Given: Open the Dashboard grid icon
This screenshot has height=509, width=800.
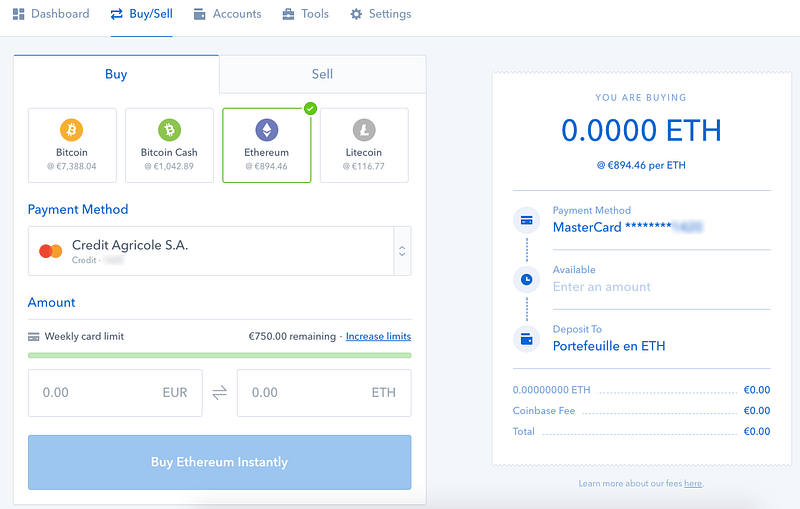Looking at the screenshot, I should (x=19, y=14).
